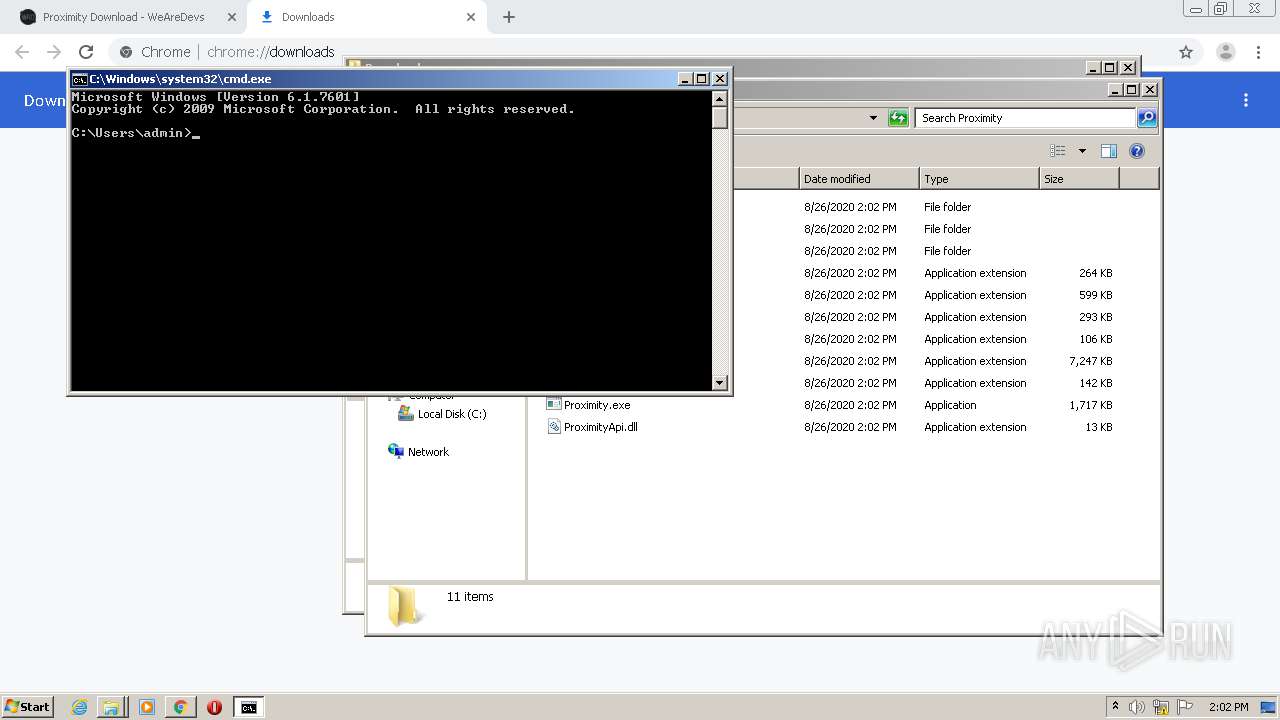Click cmd scrollbar down arrow

tap(719, 382)
